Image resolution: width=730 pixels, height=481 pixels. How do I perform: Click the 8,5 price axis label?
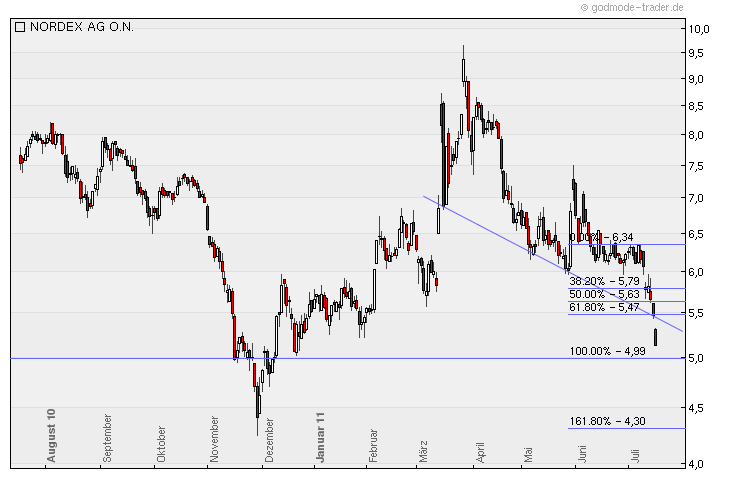(x=696, y=107)
